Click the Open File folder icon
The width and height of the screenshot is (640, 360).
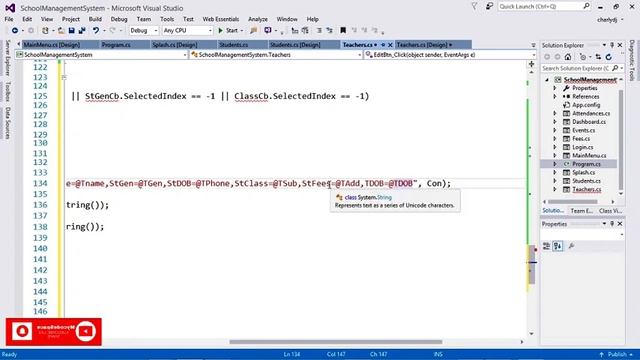(x=61, y=31)
